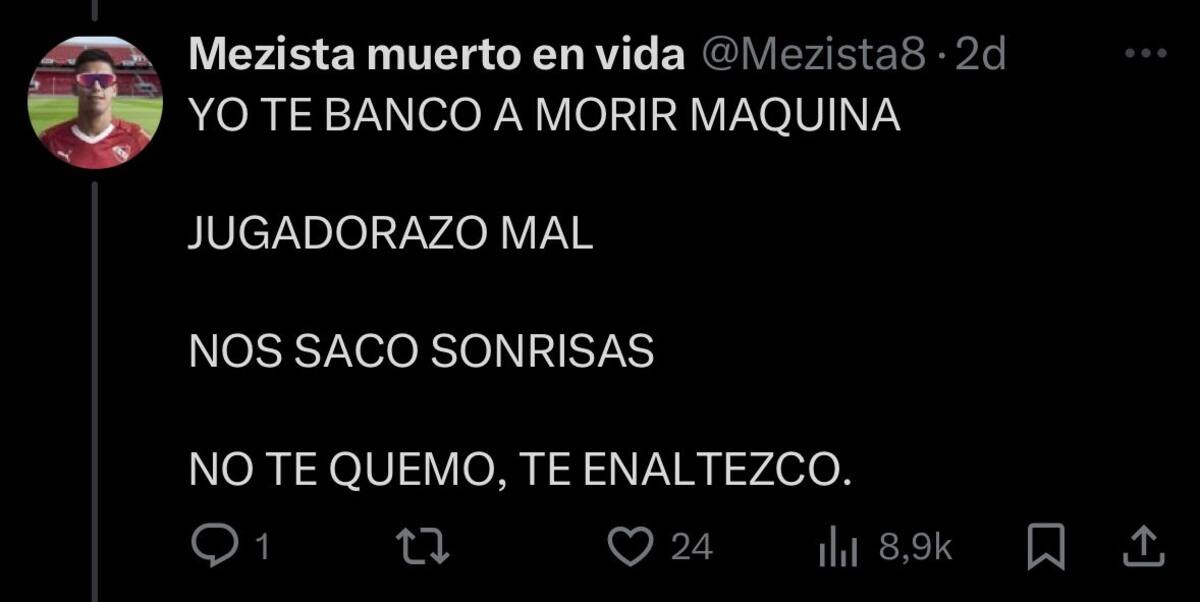
Task: Open the 2d timestamp of the tweet
Action: tap(980, 57)
